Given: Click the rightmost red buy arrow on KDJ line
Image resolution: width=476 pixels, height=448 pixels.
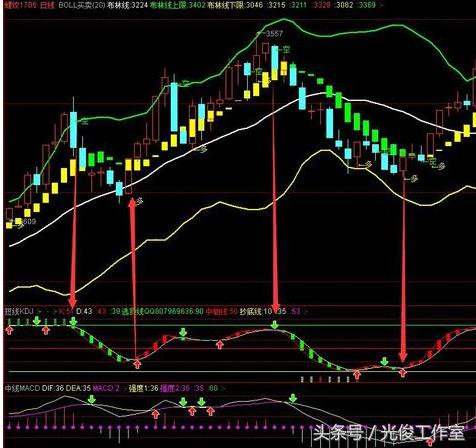Looking at the screenshot, I should click(403, 373).
